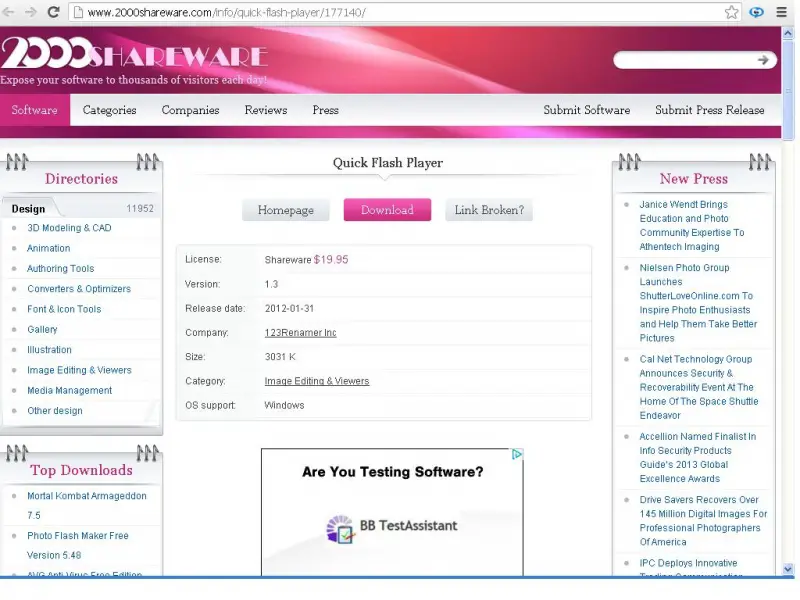Open the Other design link
This screenshot has height=600, width=800.
[55, 411]
